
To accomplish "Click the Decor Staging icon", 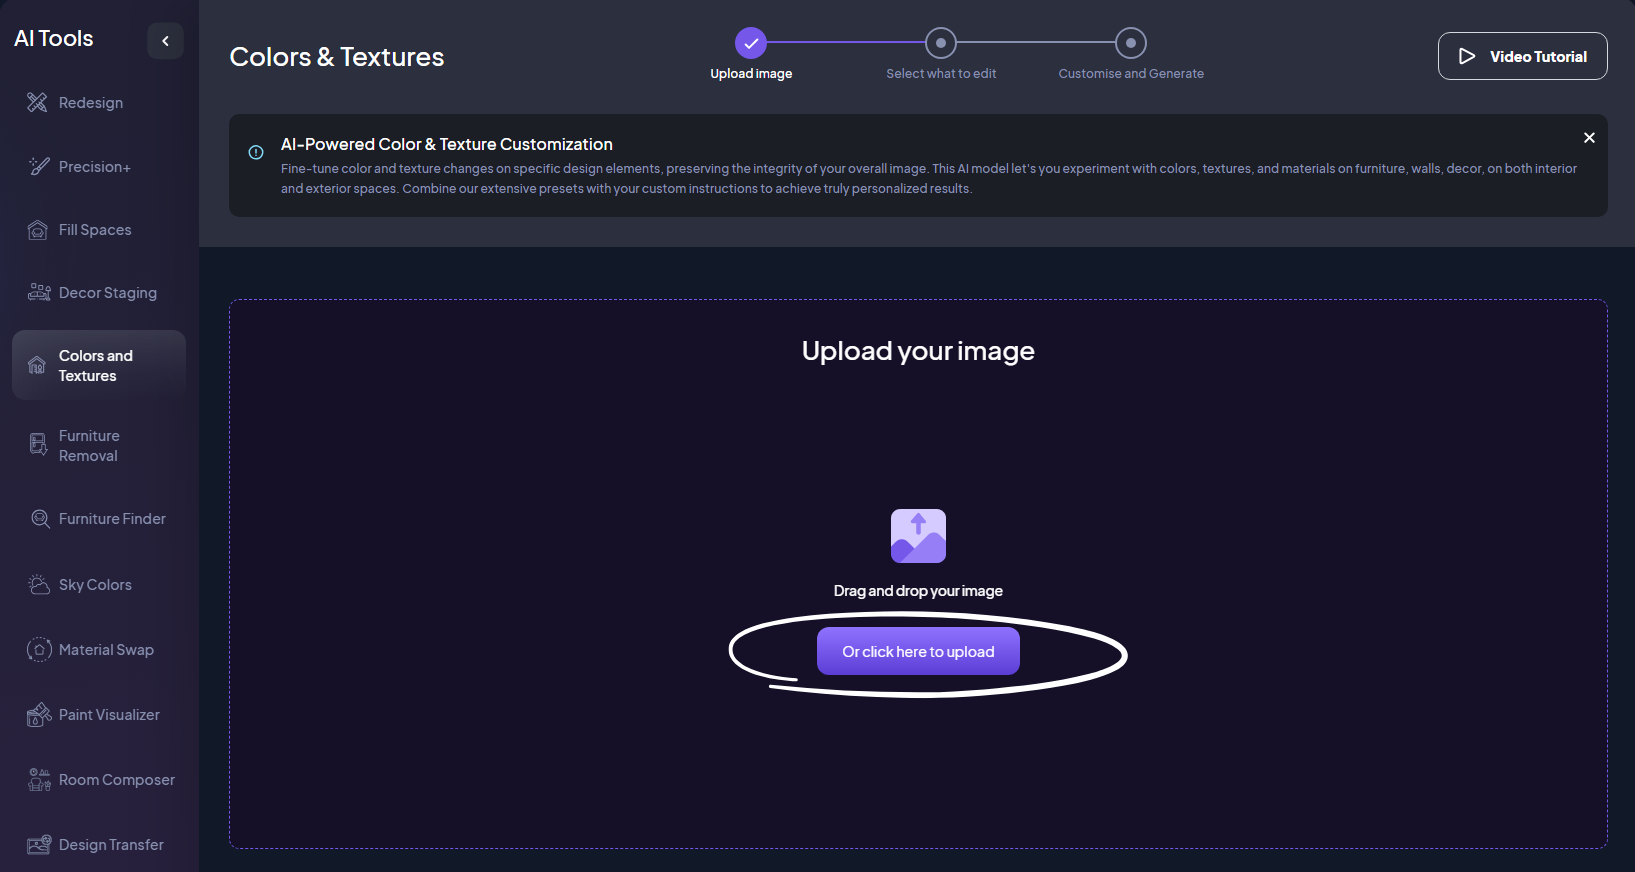I will (39, 292).
